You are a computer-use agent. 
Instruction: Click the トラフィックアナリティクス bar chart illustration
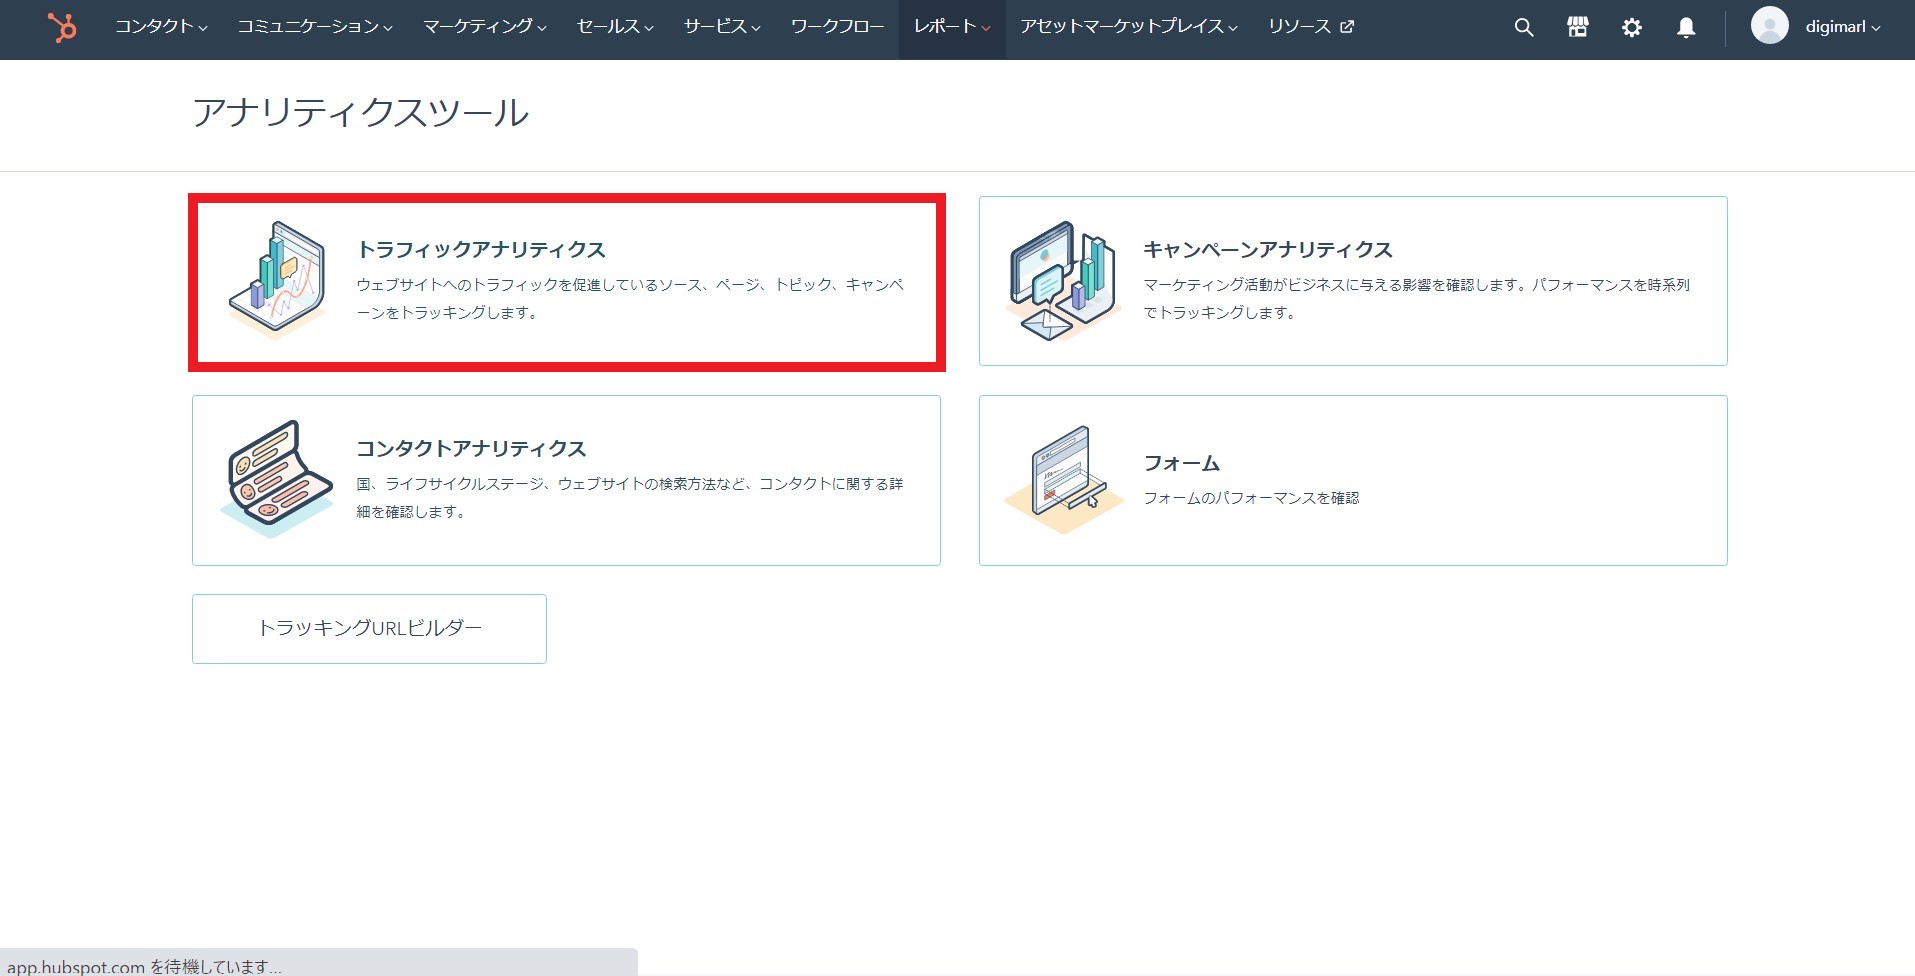[278, 280]
